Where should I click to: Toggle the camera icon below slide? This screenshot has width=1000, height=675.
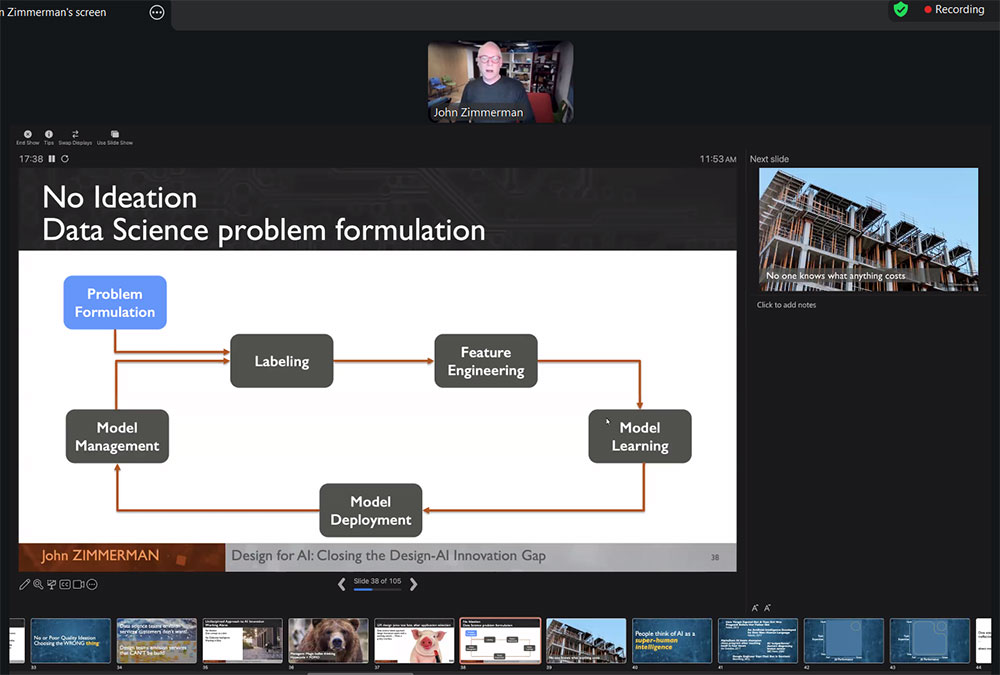(78, 584)
